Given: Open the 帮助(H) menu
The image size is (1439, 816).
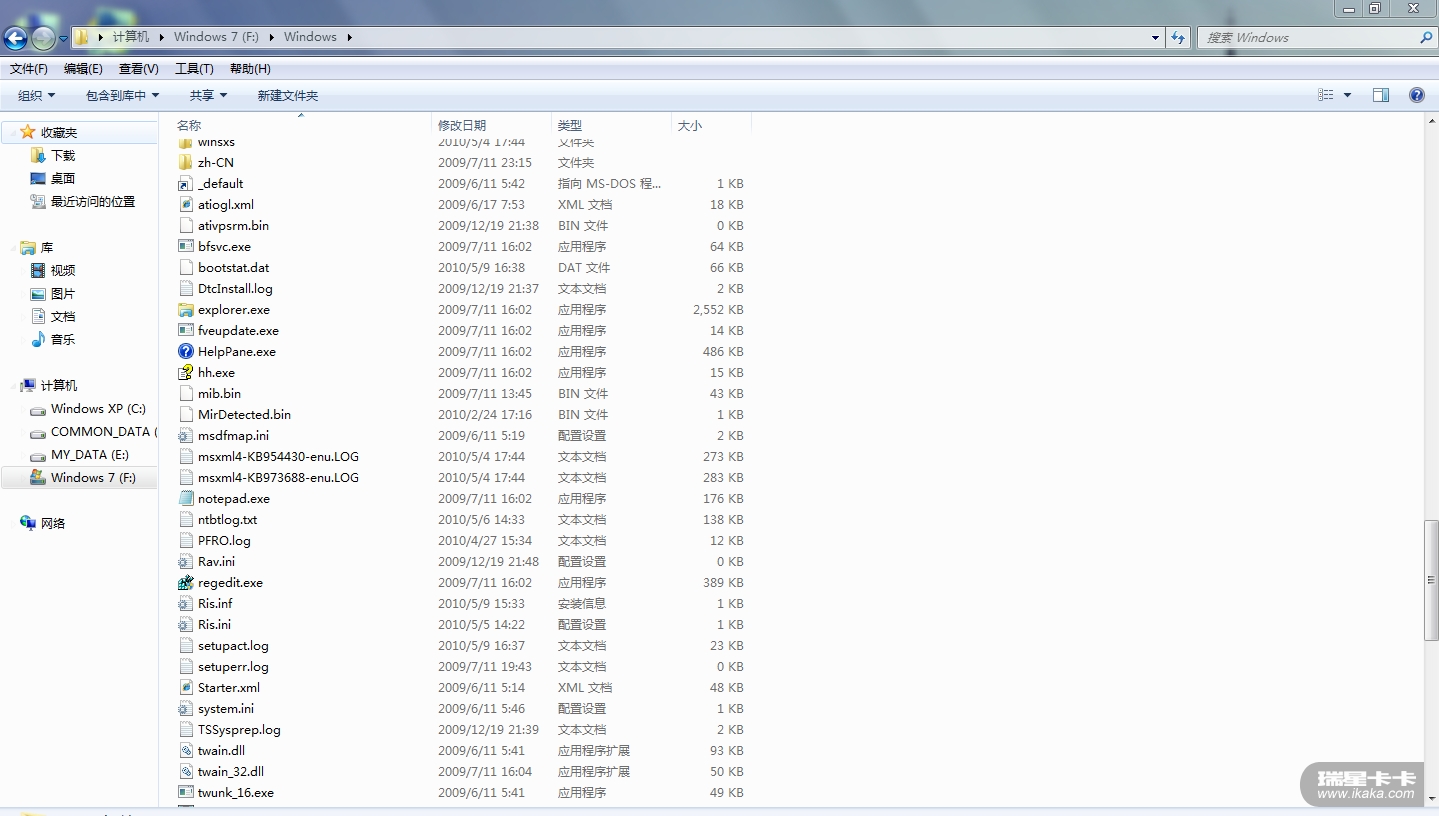Looking at the screenshot, I should 250,69.
